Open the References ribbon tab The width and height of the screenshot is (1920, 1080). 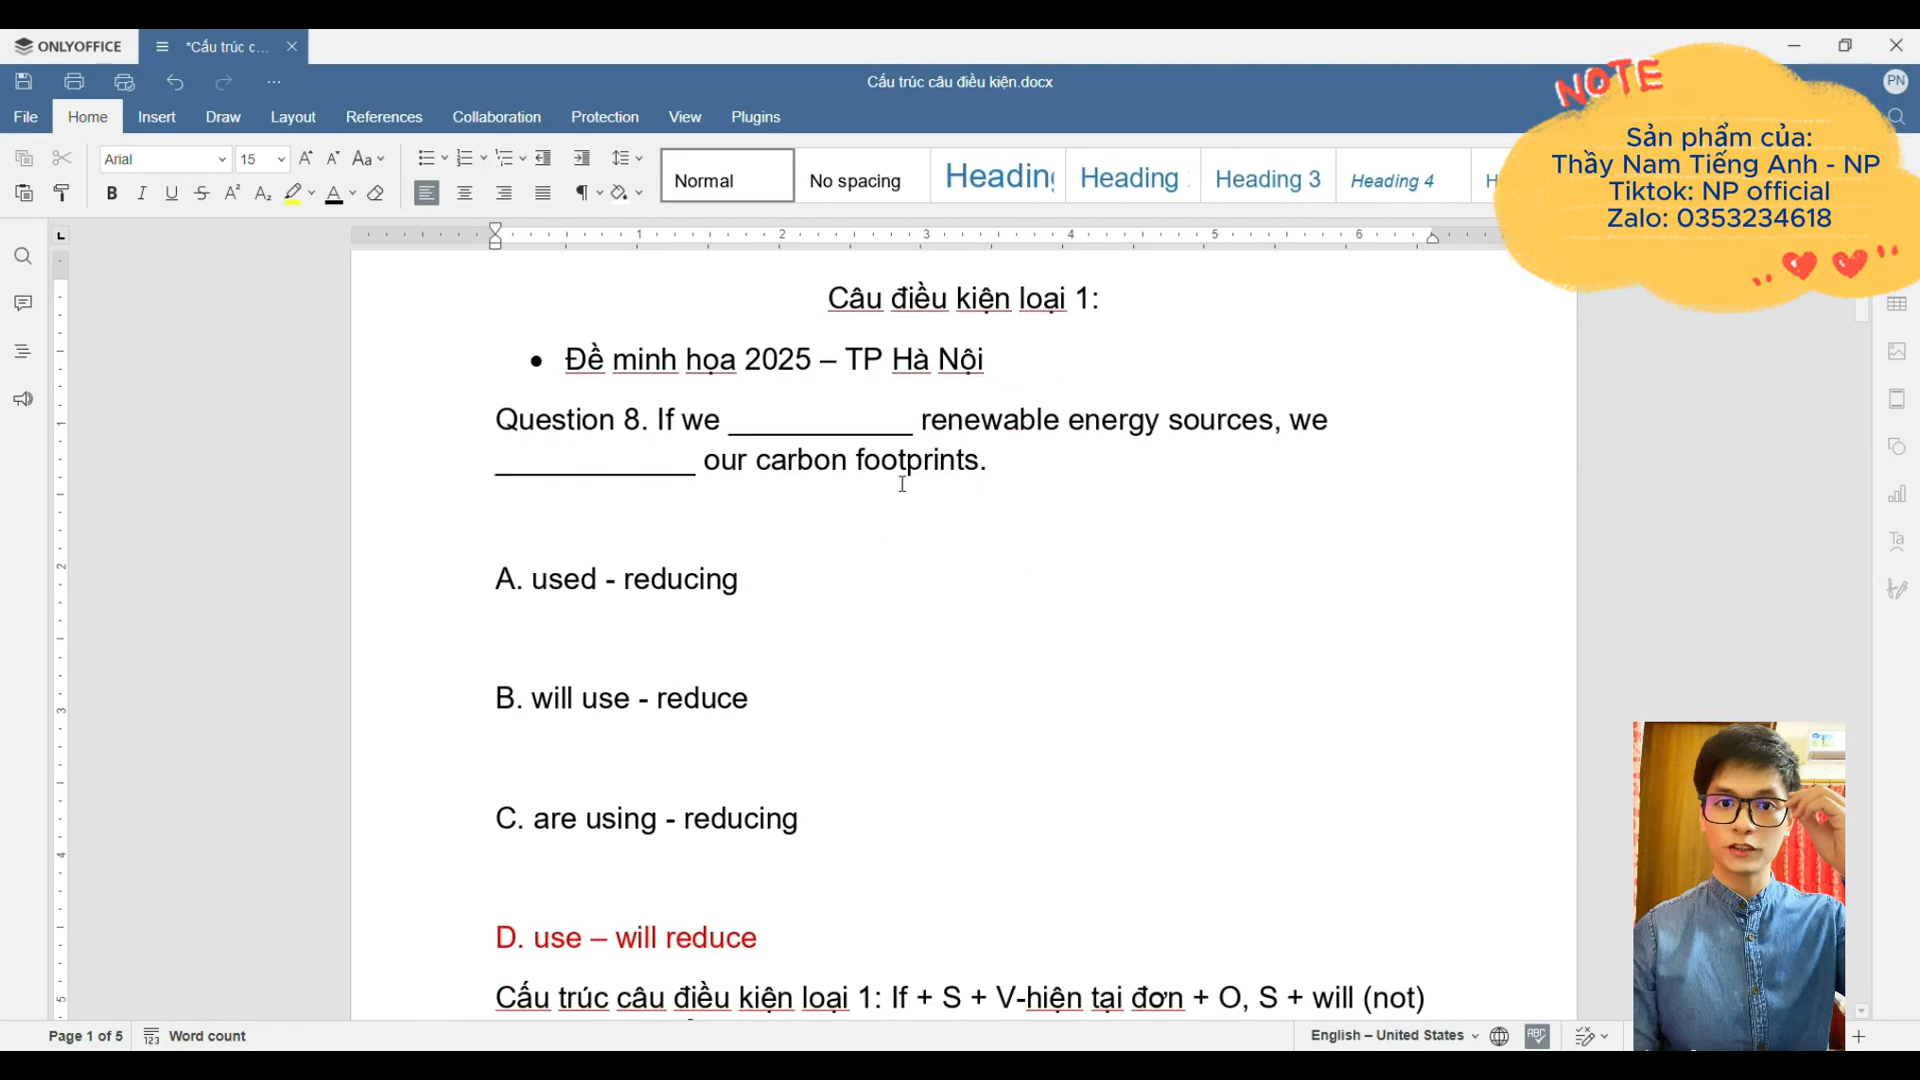point(384,117)
